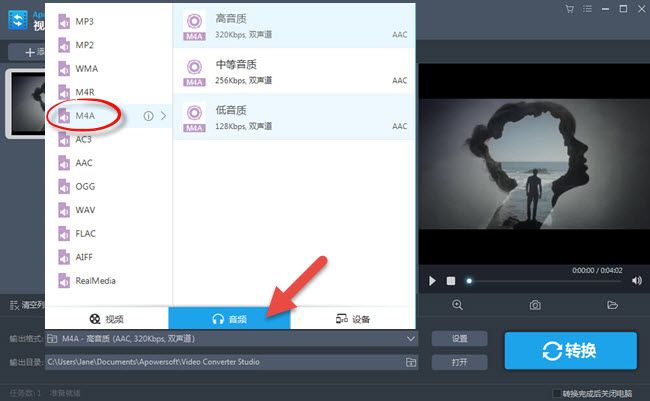Screen dimensions: 650x401
Task: Take a snapshot with camera icon
Action: coord(535,305)
